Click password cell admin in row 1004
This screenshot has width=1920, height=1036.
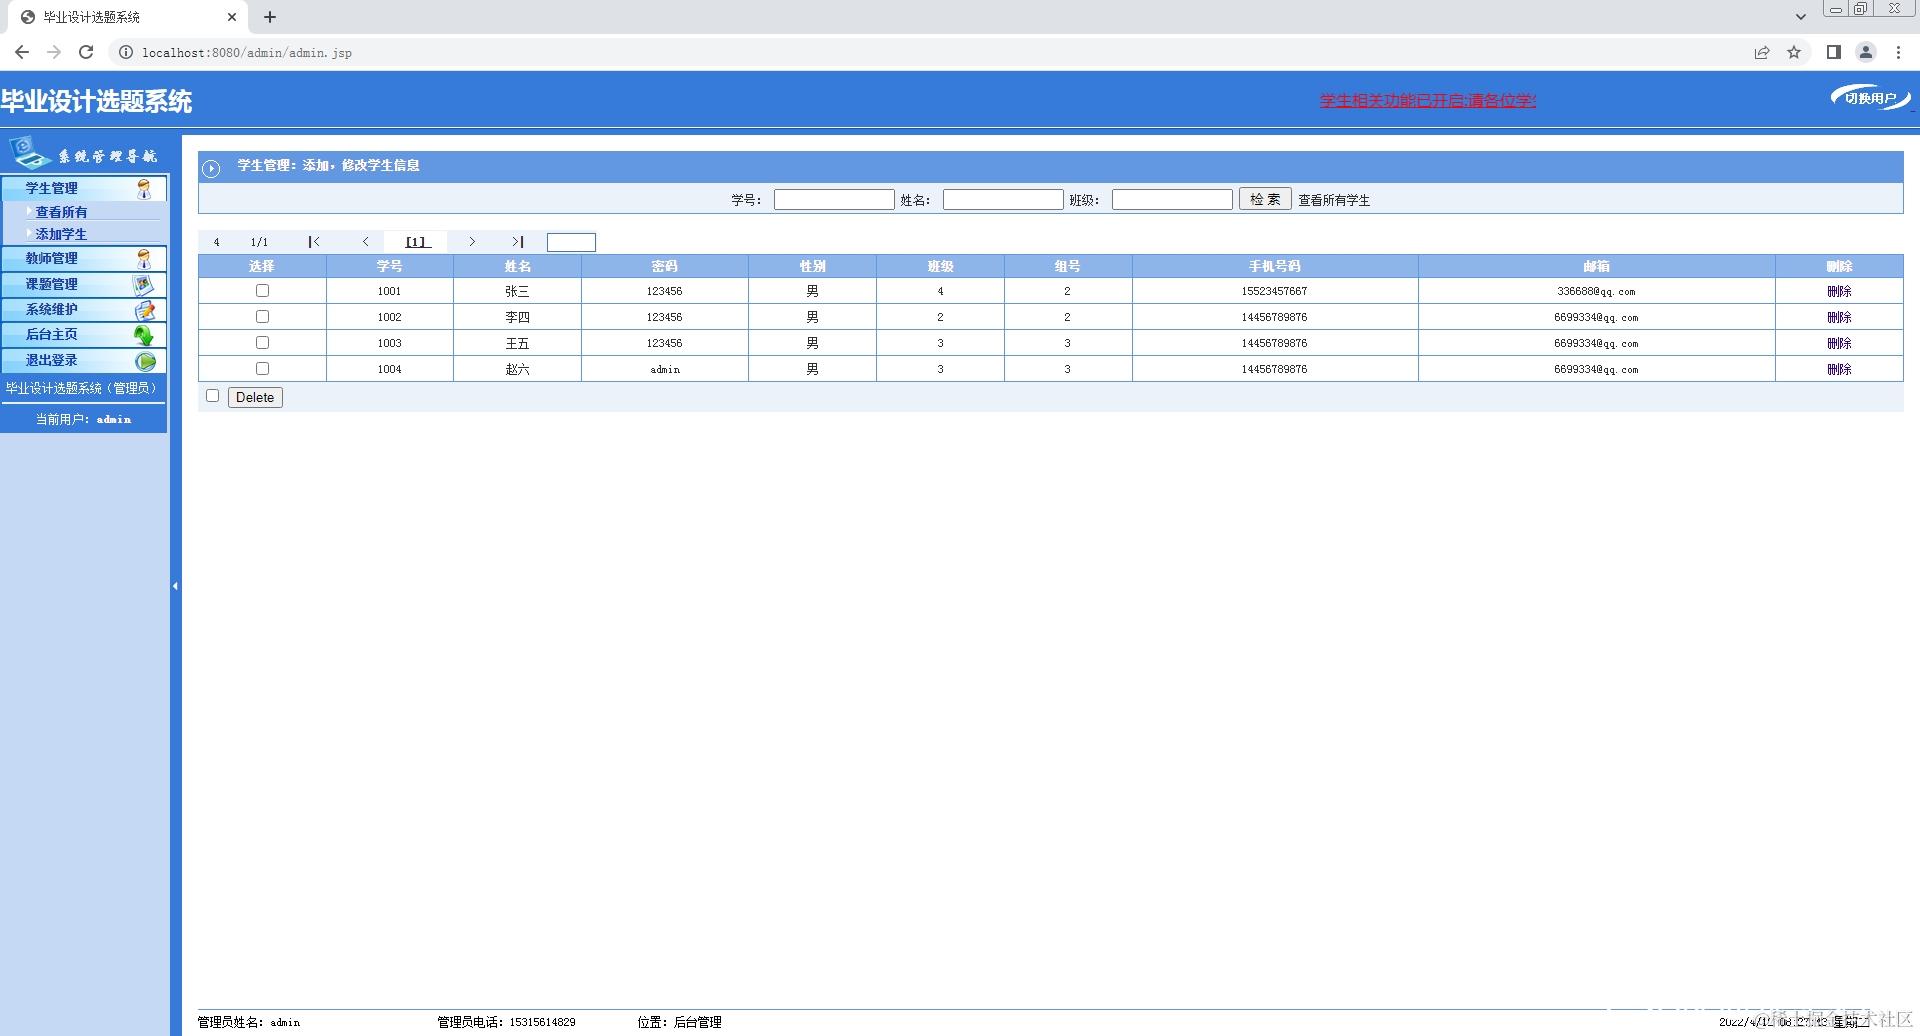[x=665, y=370]
